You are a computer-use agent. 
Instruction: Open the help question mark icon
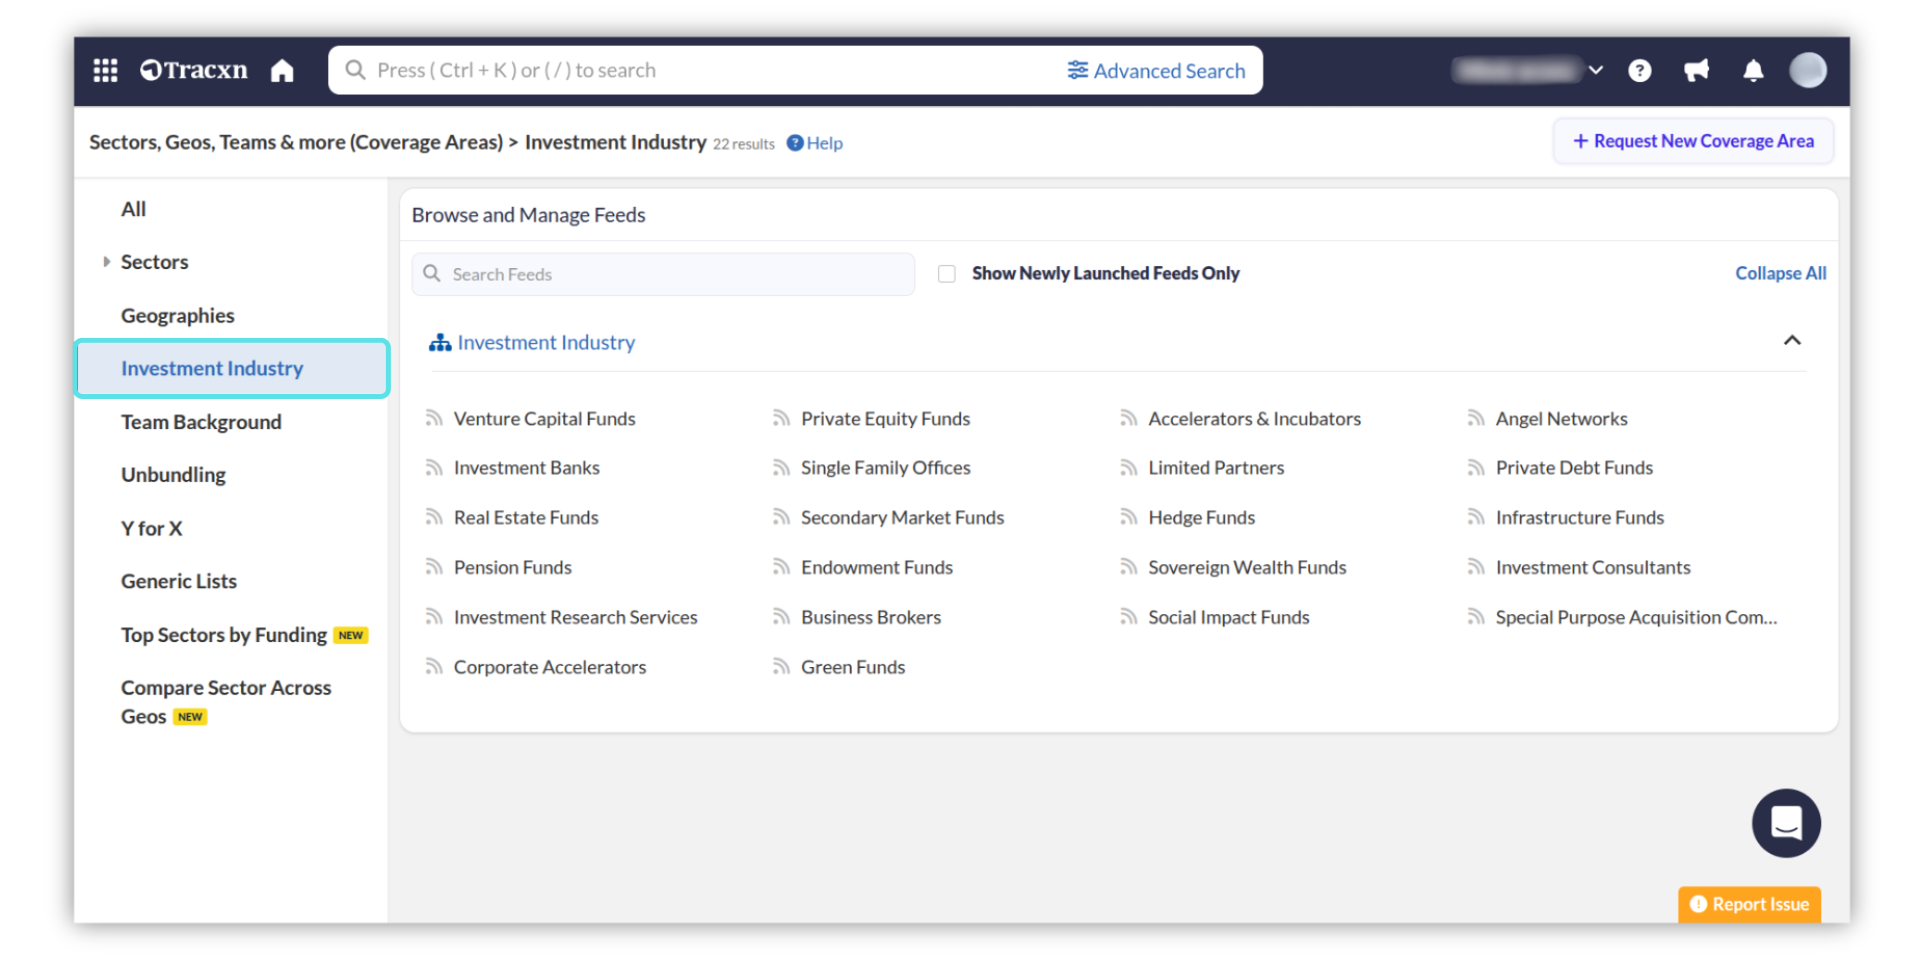(1639, 71)
